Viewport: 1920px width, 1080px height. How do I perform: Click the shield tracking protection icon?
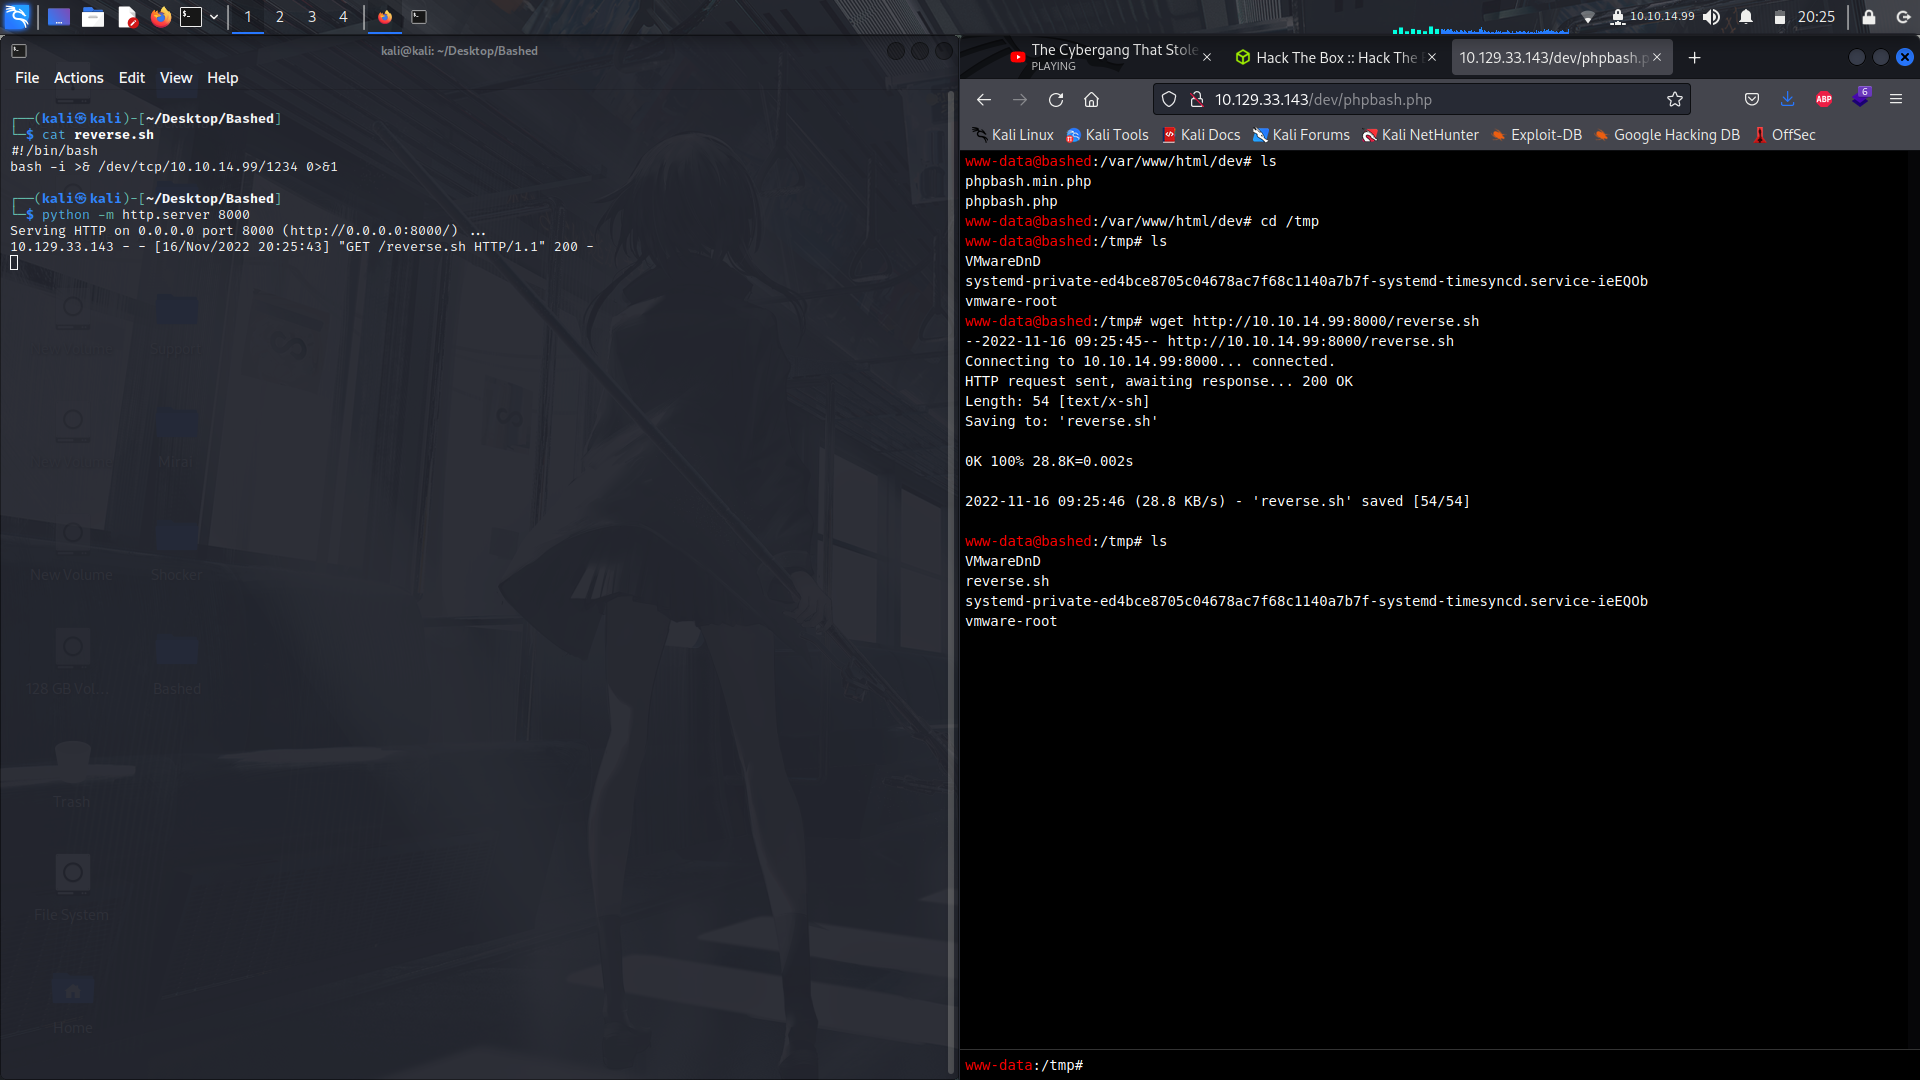tap(1168, 99)
